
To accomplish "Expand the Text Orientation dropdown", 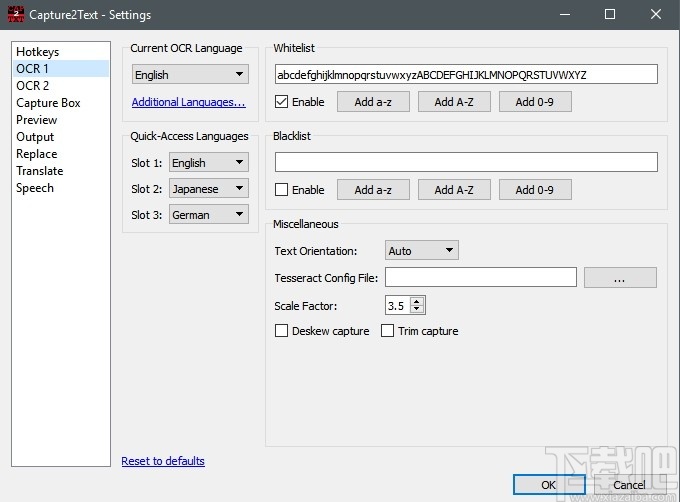I will [x=422, y=250].
